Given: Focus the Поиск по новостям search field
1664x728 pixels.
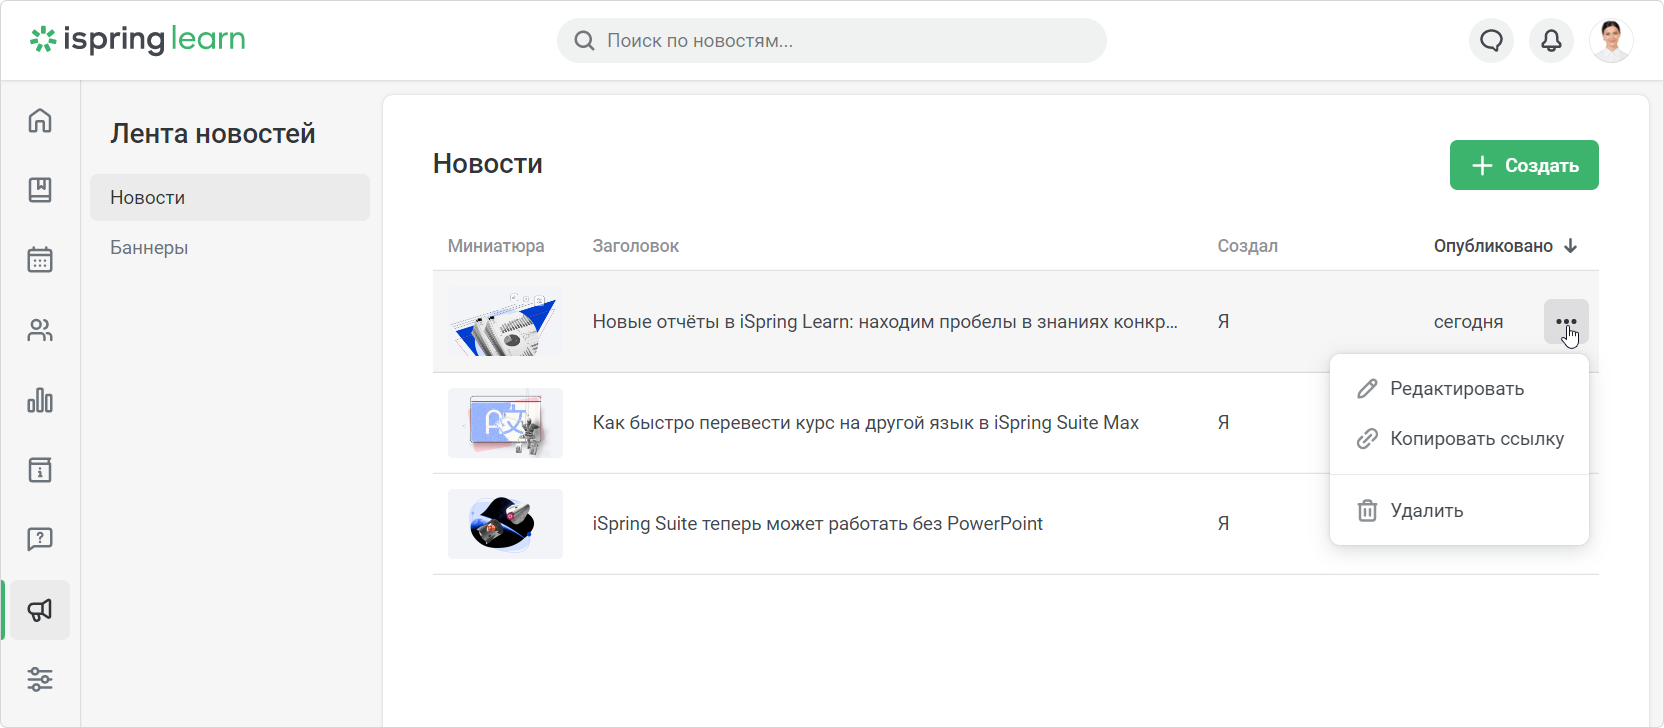Looking at the screenshot, I should tap(832, 41).
